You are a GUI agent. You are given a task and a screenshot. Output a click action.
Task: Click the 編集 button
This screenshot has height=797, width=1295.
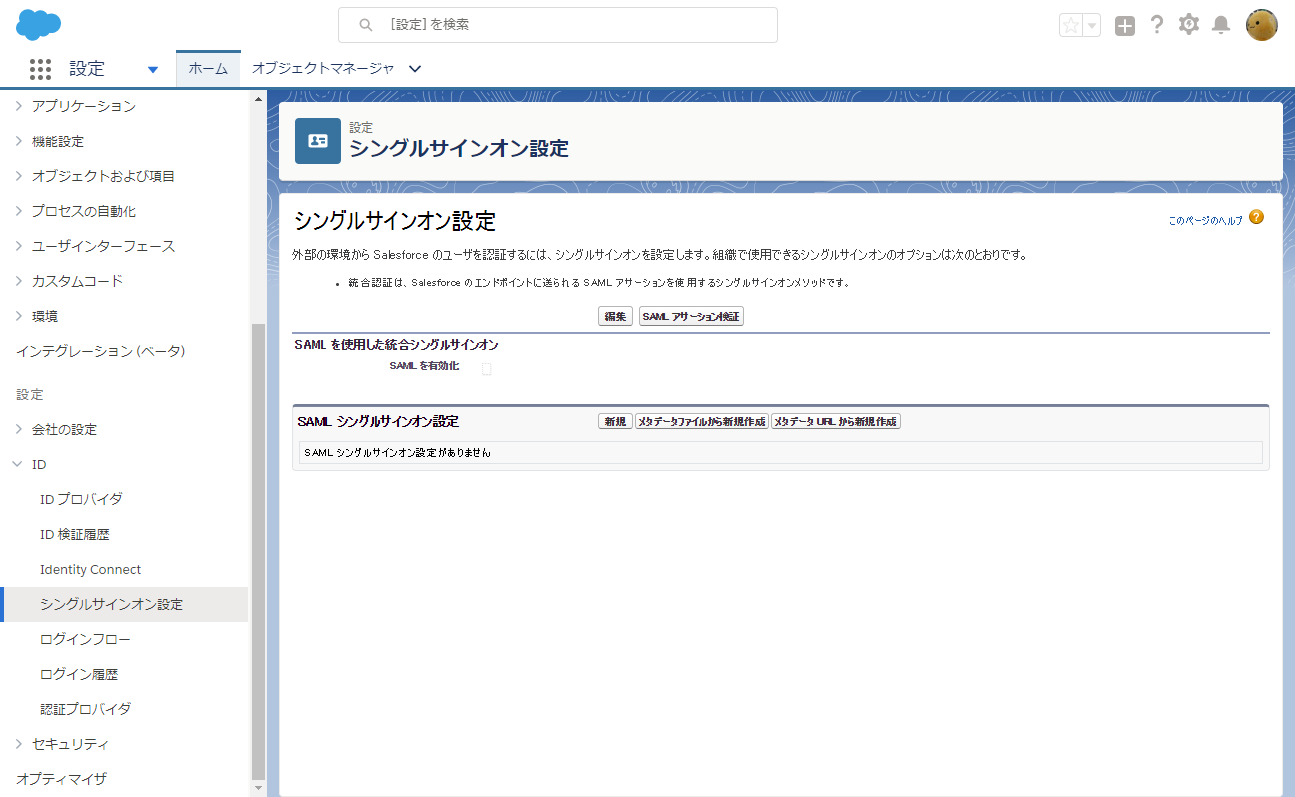point(615,317)
